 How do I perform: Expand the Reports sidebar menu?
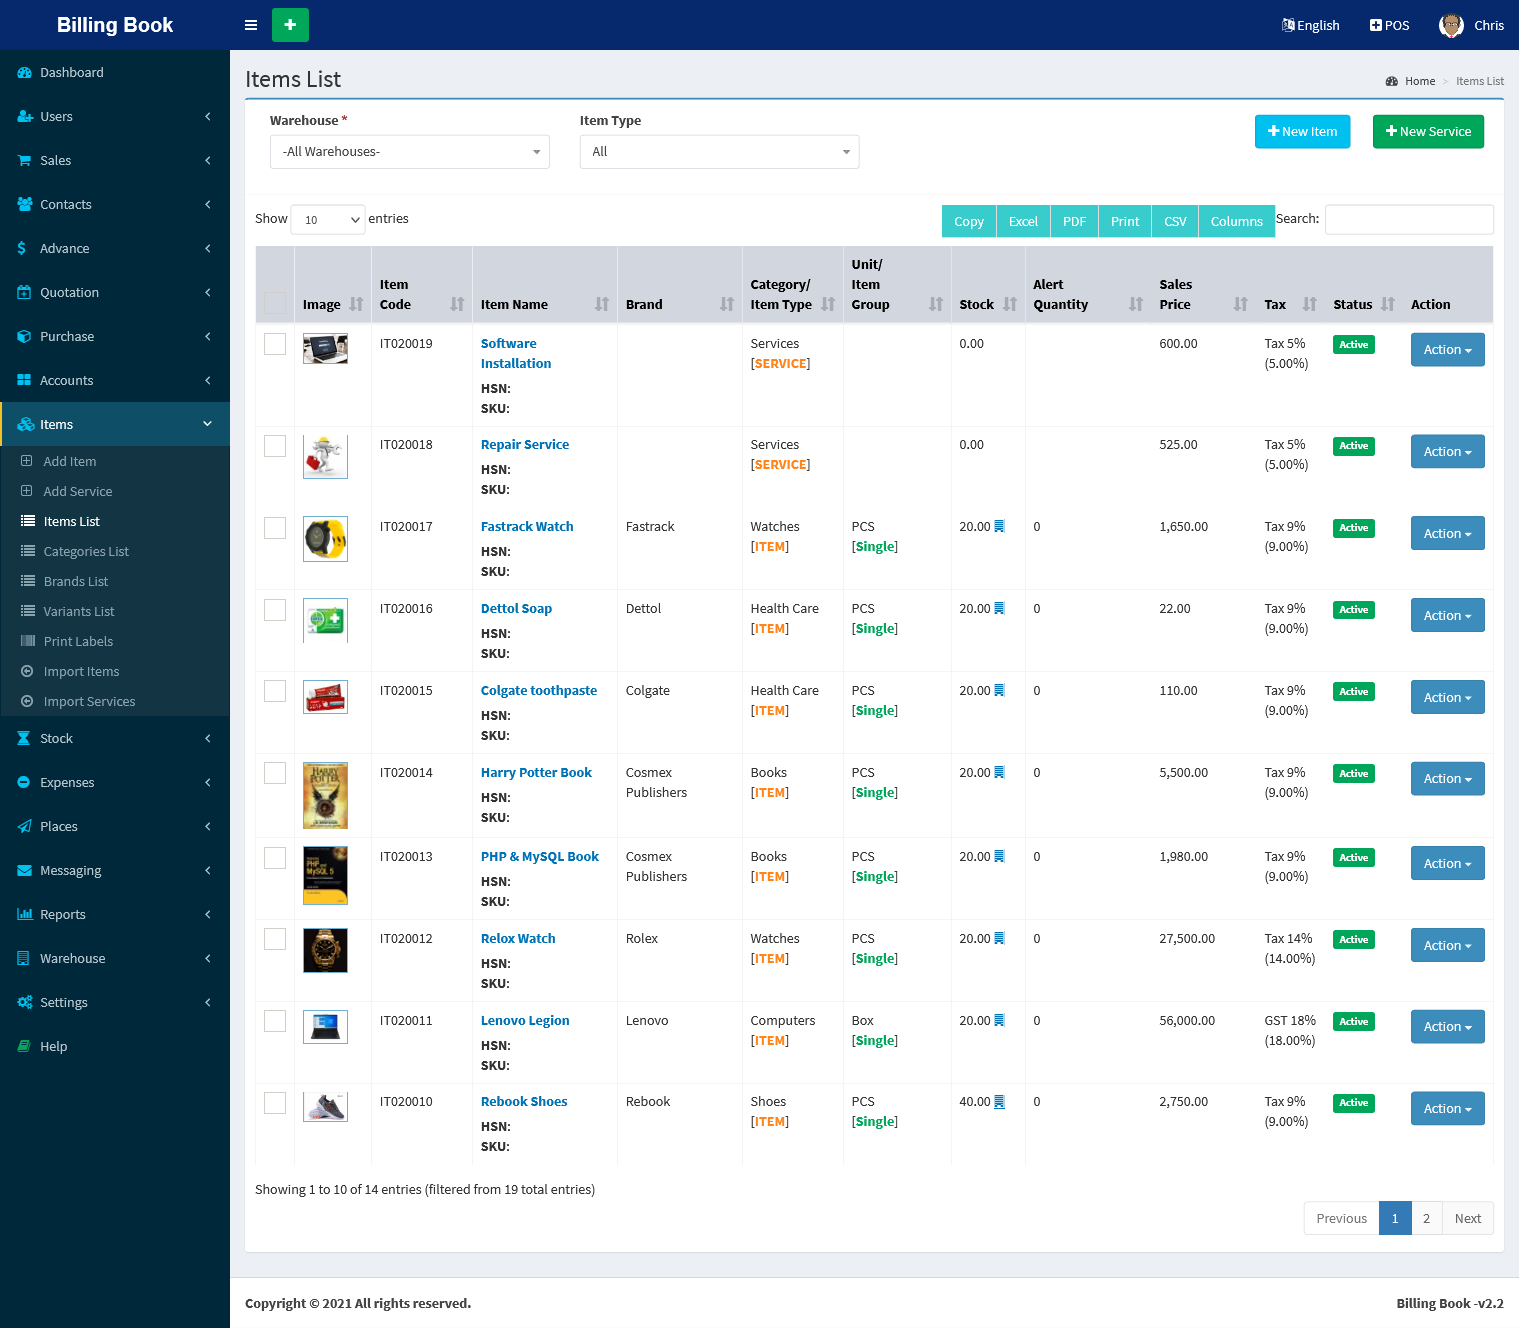coord(63,915)
